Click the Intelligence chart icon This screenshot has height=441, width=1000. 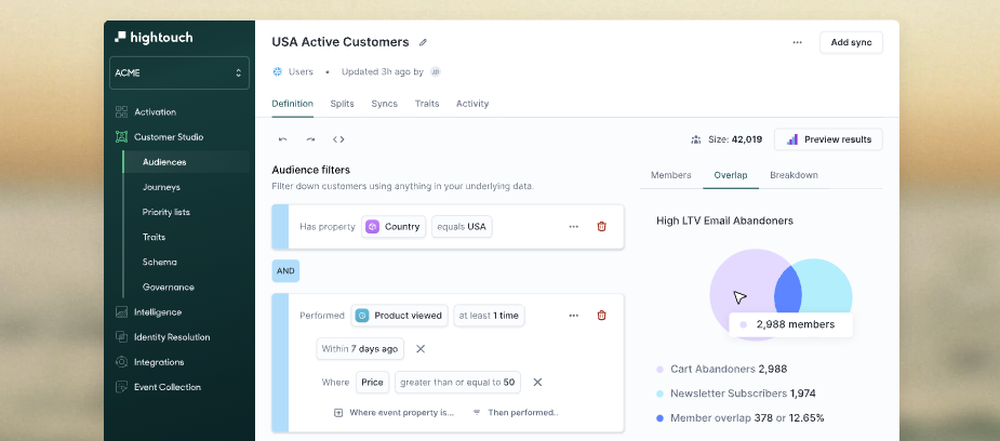[121, 312]
